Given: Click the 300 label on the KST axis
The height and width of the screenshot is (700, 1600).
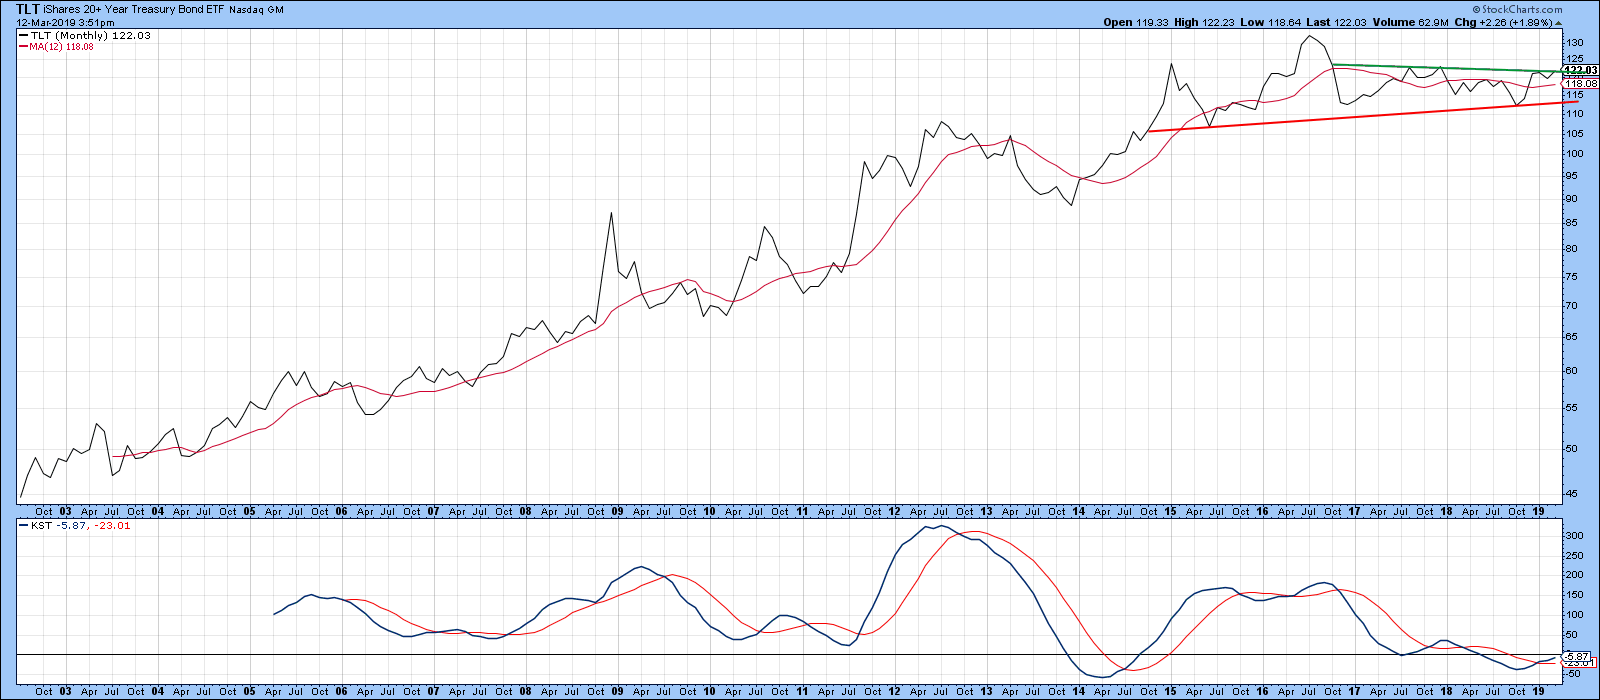Looking at the screenshot, I should (x=1574, y=536).
